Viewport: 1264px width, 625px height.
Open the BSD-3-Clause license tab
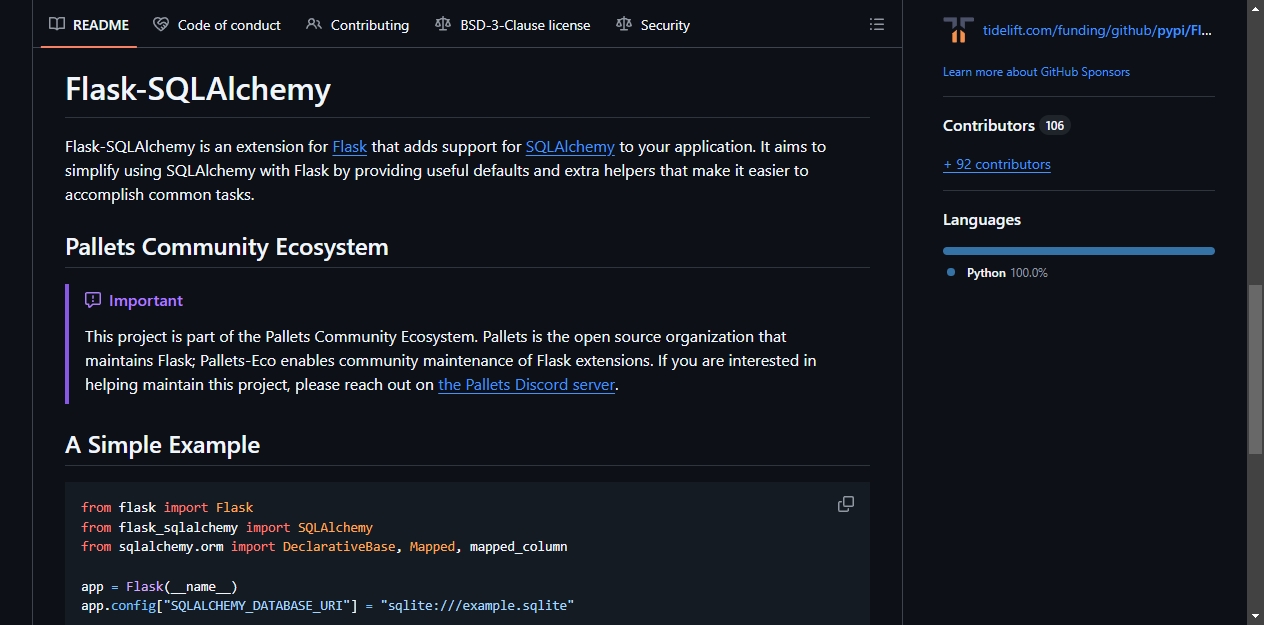click(513, 25)
